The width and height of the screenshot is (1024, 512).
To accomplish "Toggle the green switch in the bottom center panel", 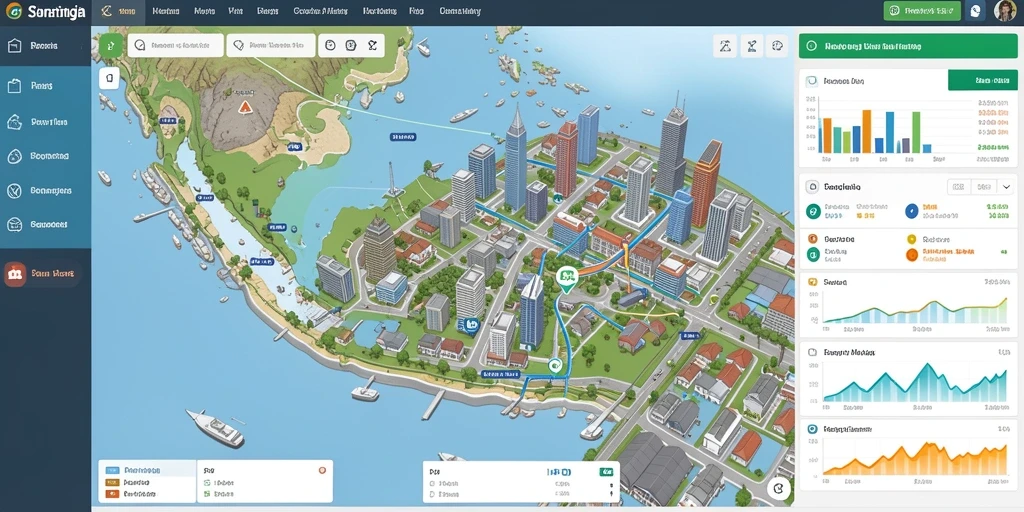I will [x=607, y=471].
